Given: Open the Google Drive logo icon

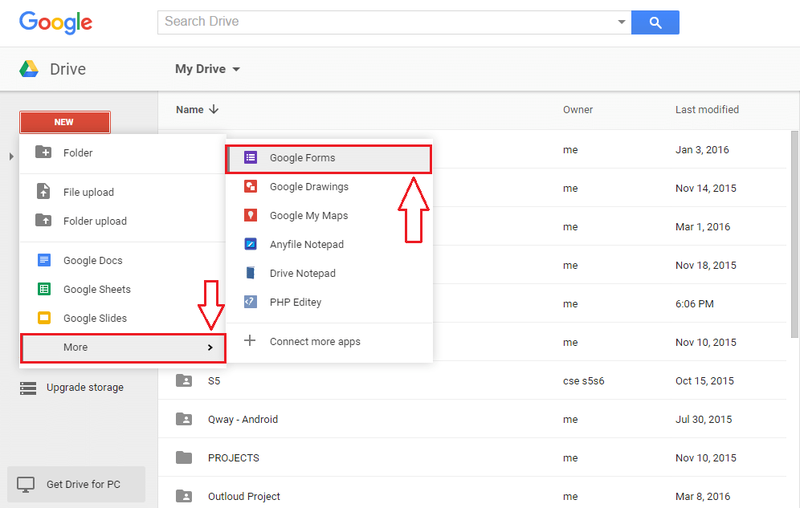Looking at the screenshot, I should [29, 69].
